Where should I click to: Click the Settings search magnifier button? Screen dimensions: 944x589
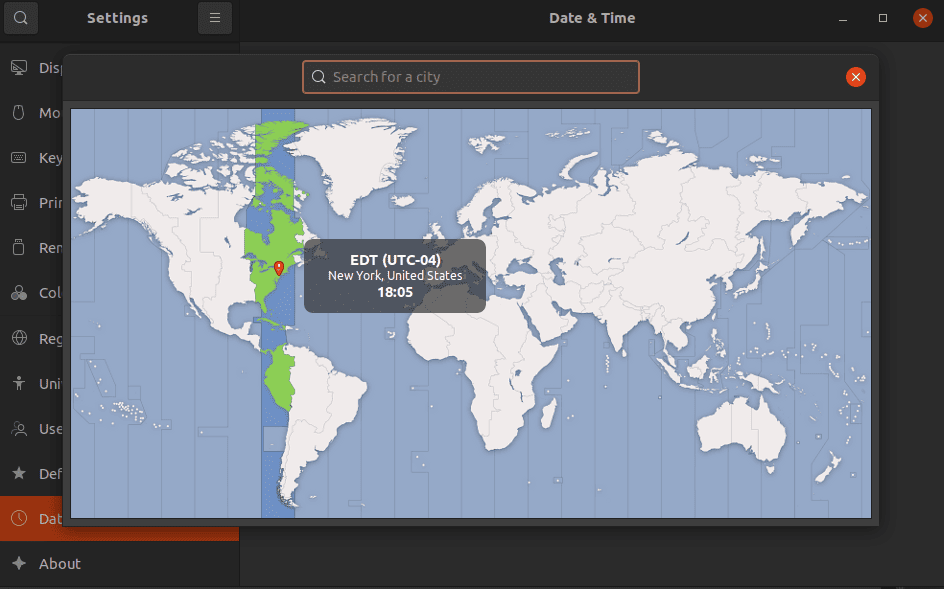(21, 18)
